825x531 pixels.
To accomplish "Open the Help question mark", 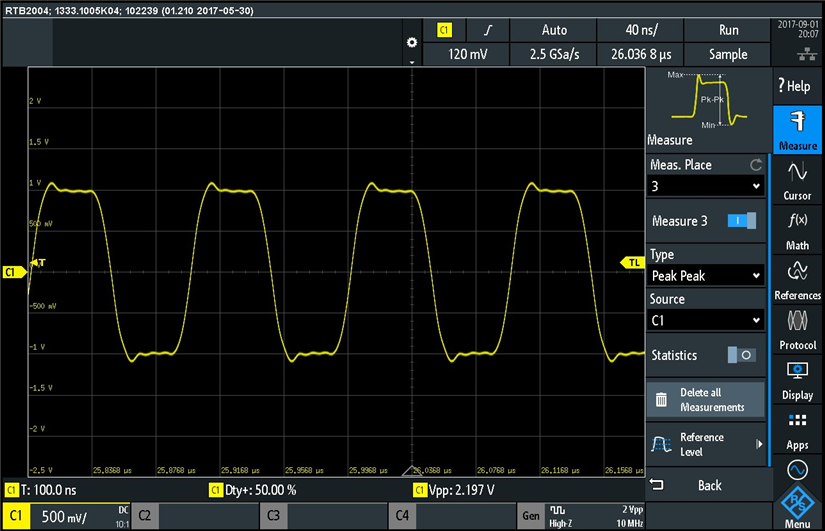I will tap(797, 86).
